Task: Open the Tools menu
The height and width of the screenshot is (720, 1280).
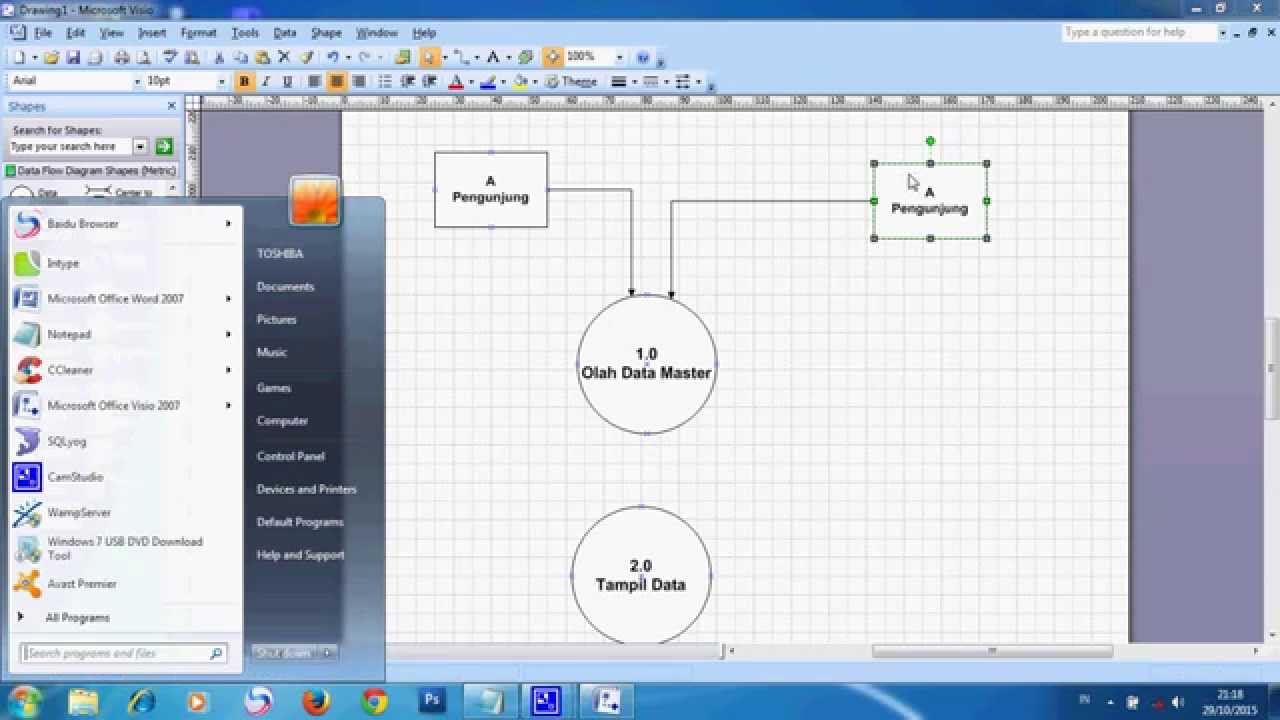Action: (x=245, y=33)
